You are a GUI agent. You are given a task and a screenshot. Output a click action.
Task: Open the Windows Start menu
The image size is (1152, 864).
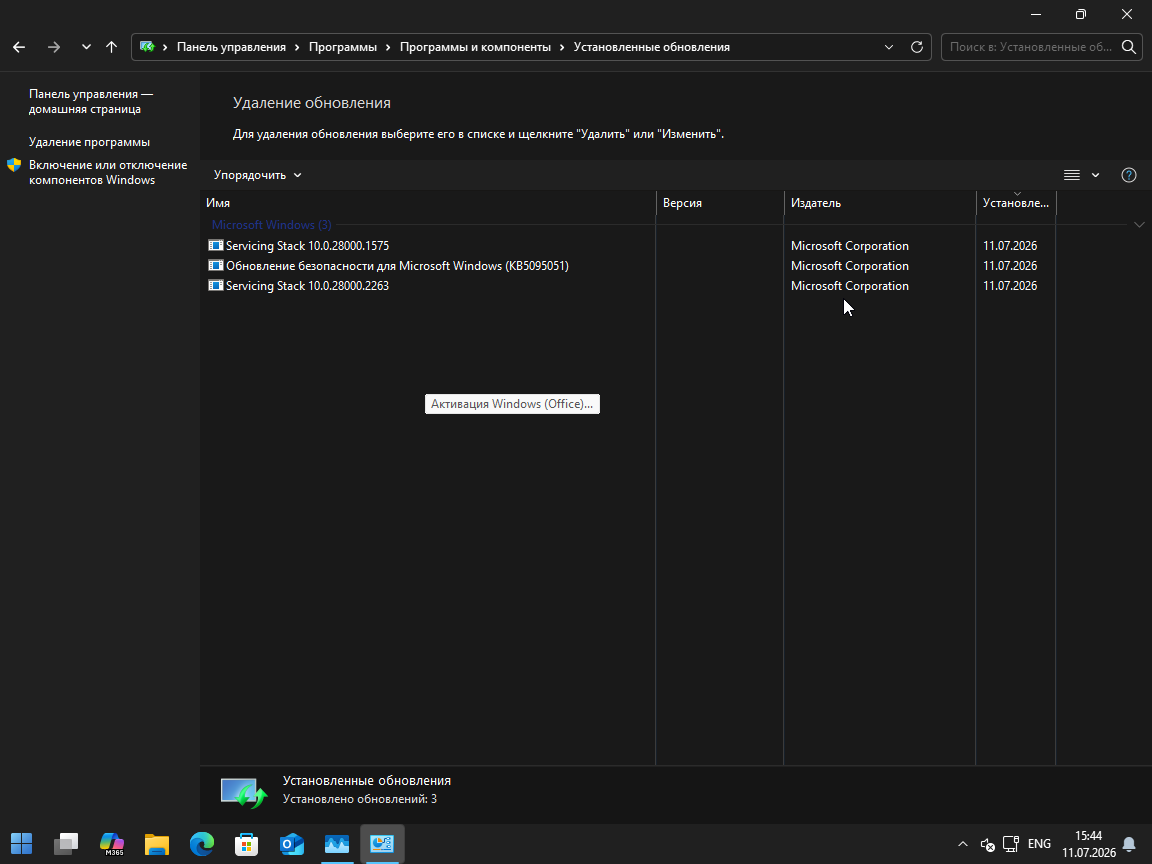pyautogui.click(x=21, y=843)
